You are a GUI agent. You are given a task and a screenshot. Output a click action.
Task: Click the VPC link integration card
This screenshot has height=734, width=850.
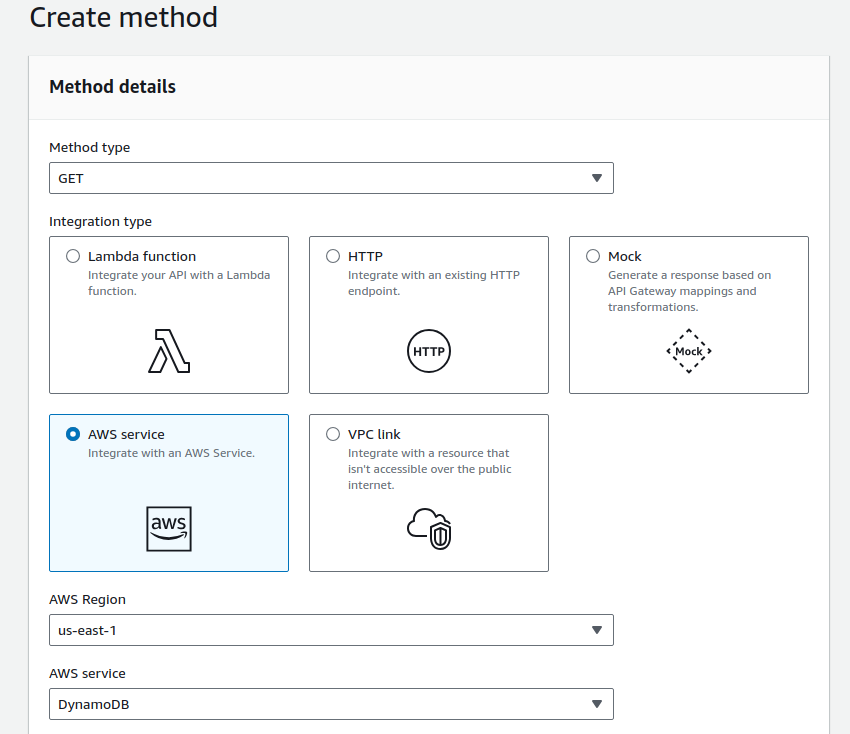click(x=428, y=492)
